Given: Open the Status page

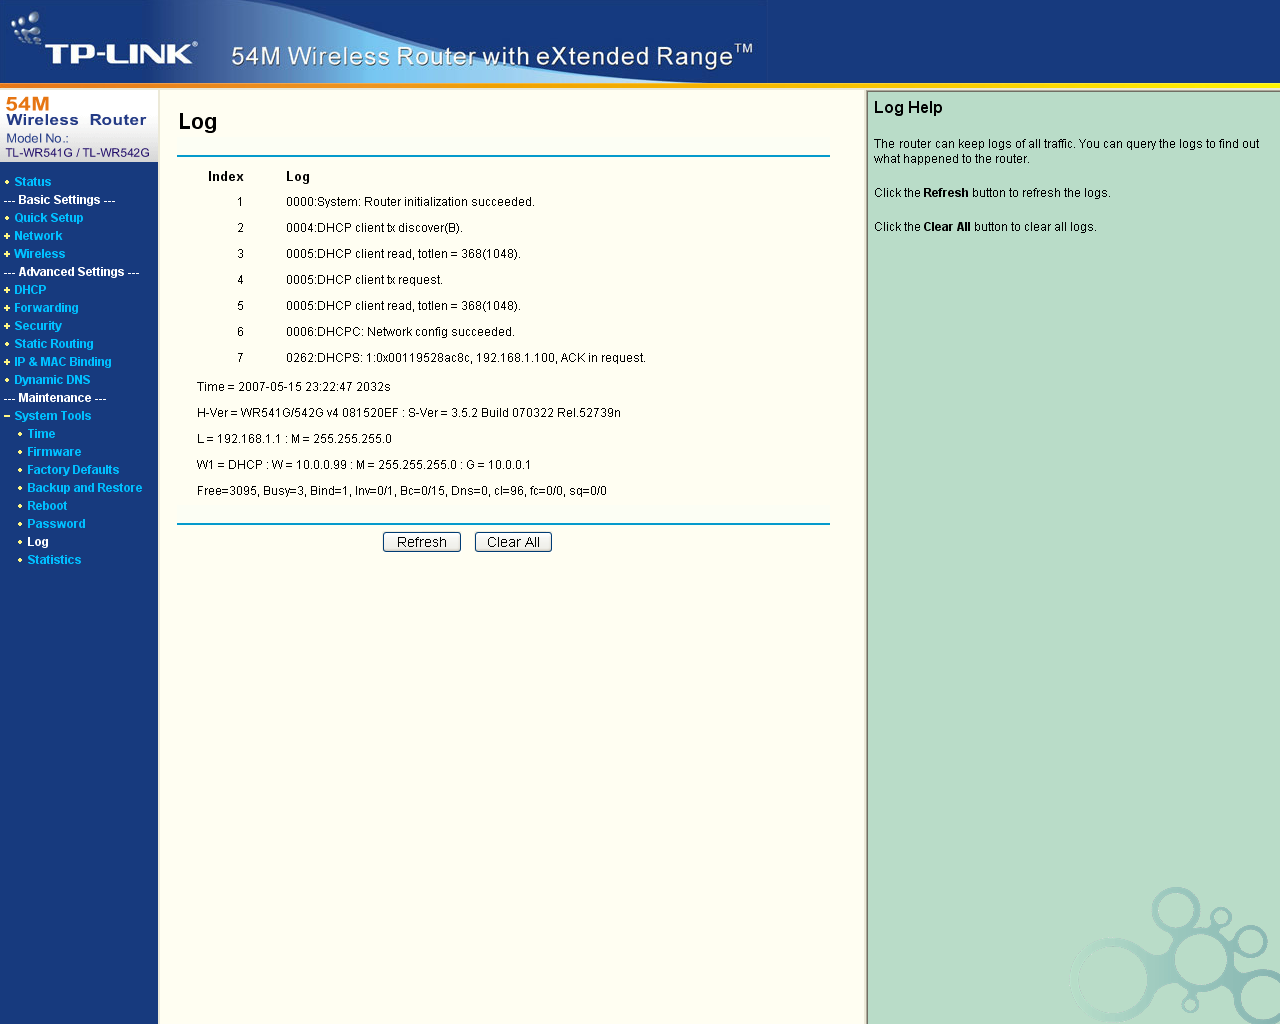Looking at the screenshot, I should [x=32, y=182].
